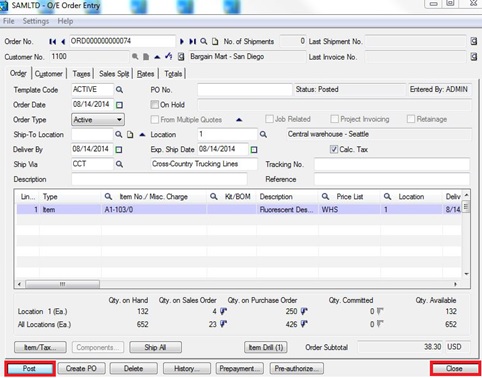
Task: Click the Prepayment button
Action: pyautogui.click(x=240, y=369)
